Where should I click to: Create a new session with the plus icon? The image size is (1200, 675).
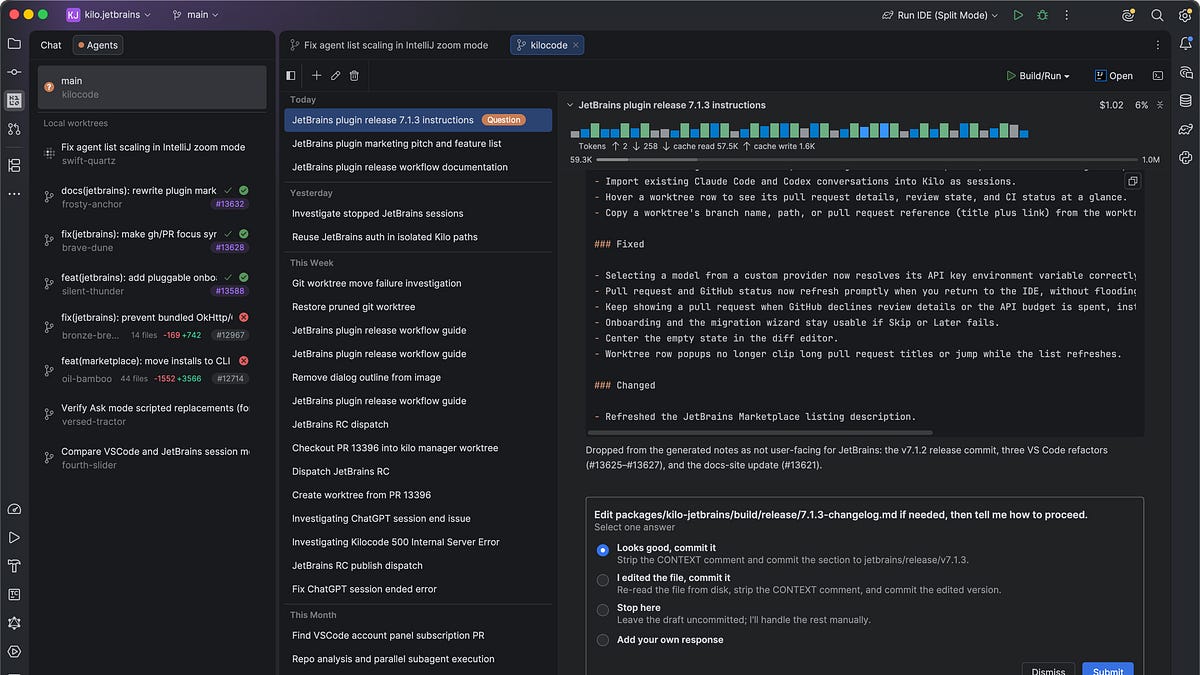(x=316, y=75)
